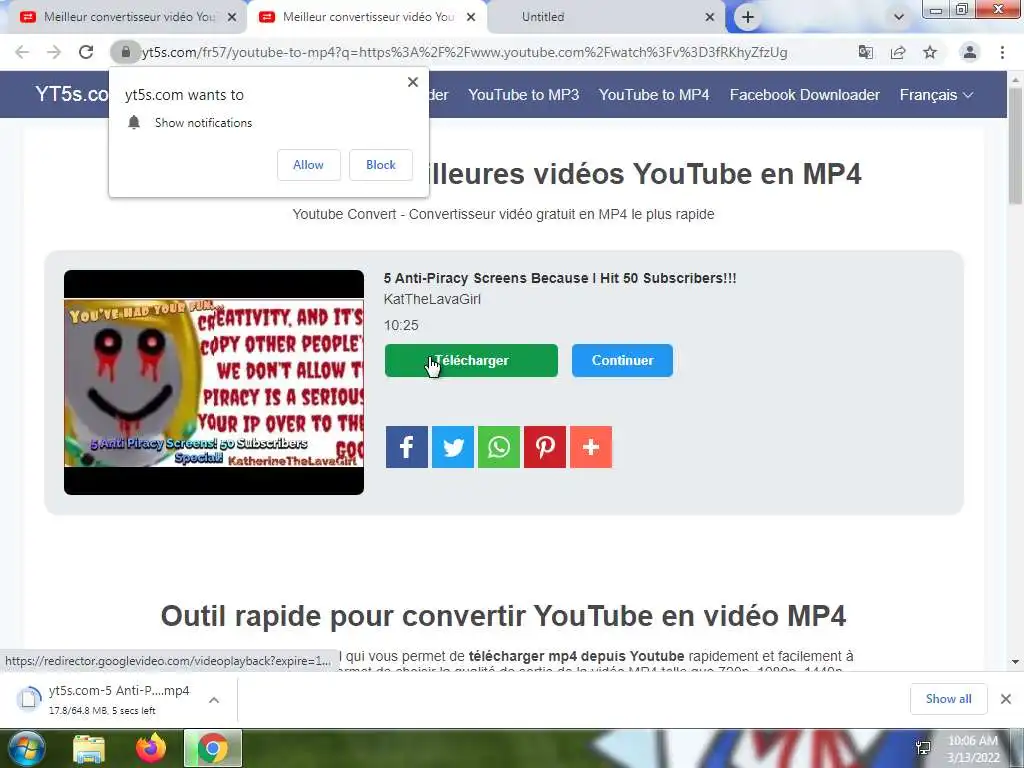Expand the download item options arrow

214,700
